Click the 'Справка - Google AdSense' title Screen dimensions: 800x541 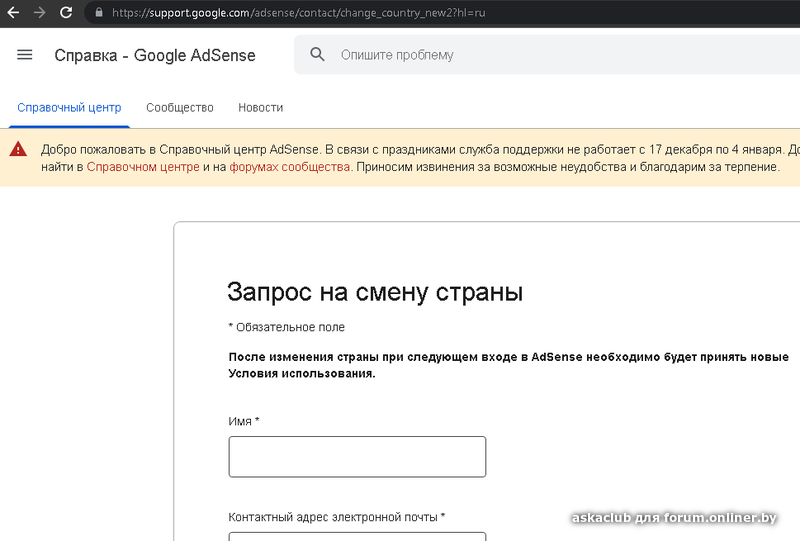(155, 55)
